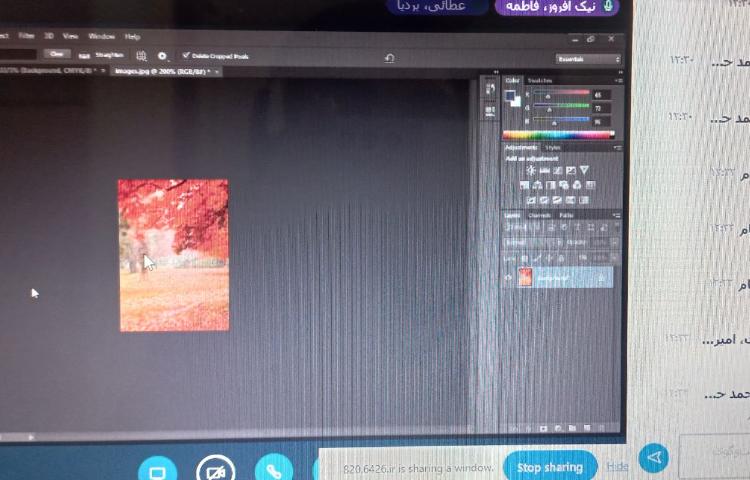Open the Essentials workspace dropdown
Viewport: 750px width, 480px height.
point(588,59)
